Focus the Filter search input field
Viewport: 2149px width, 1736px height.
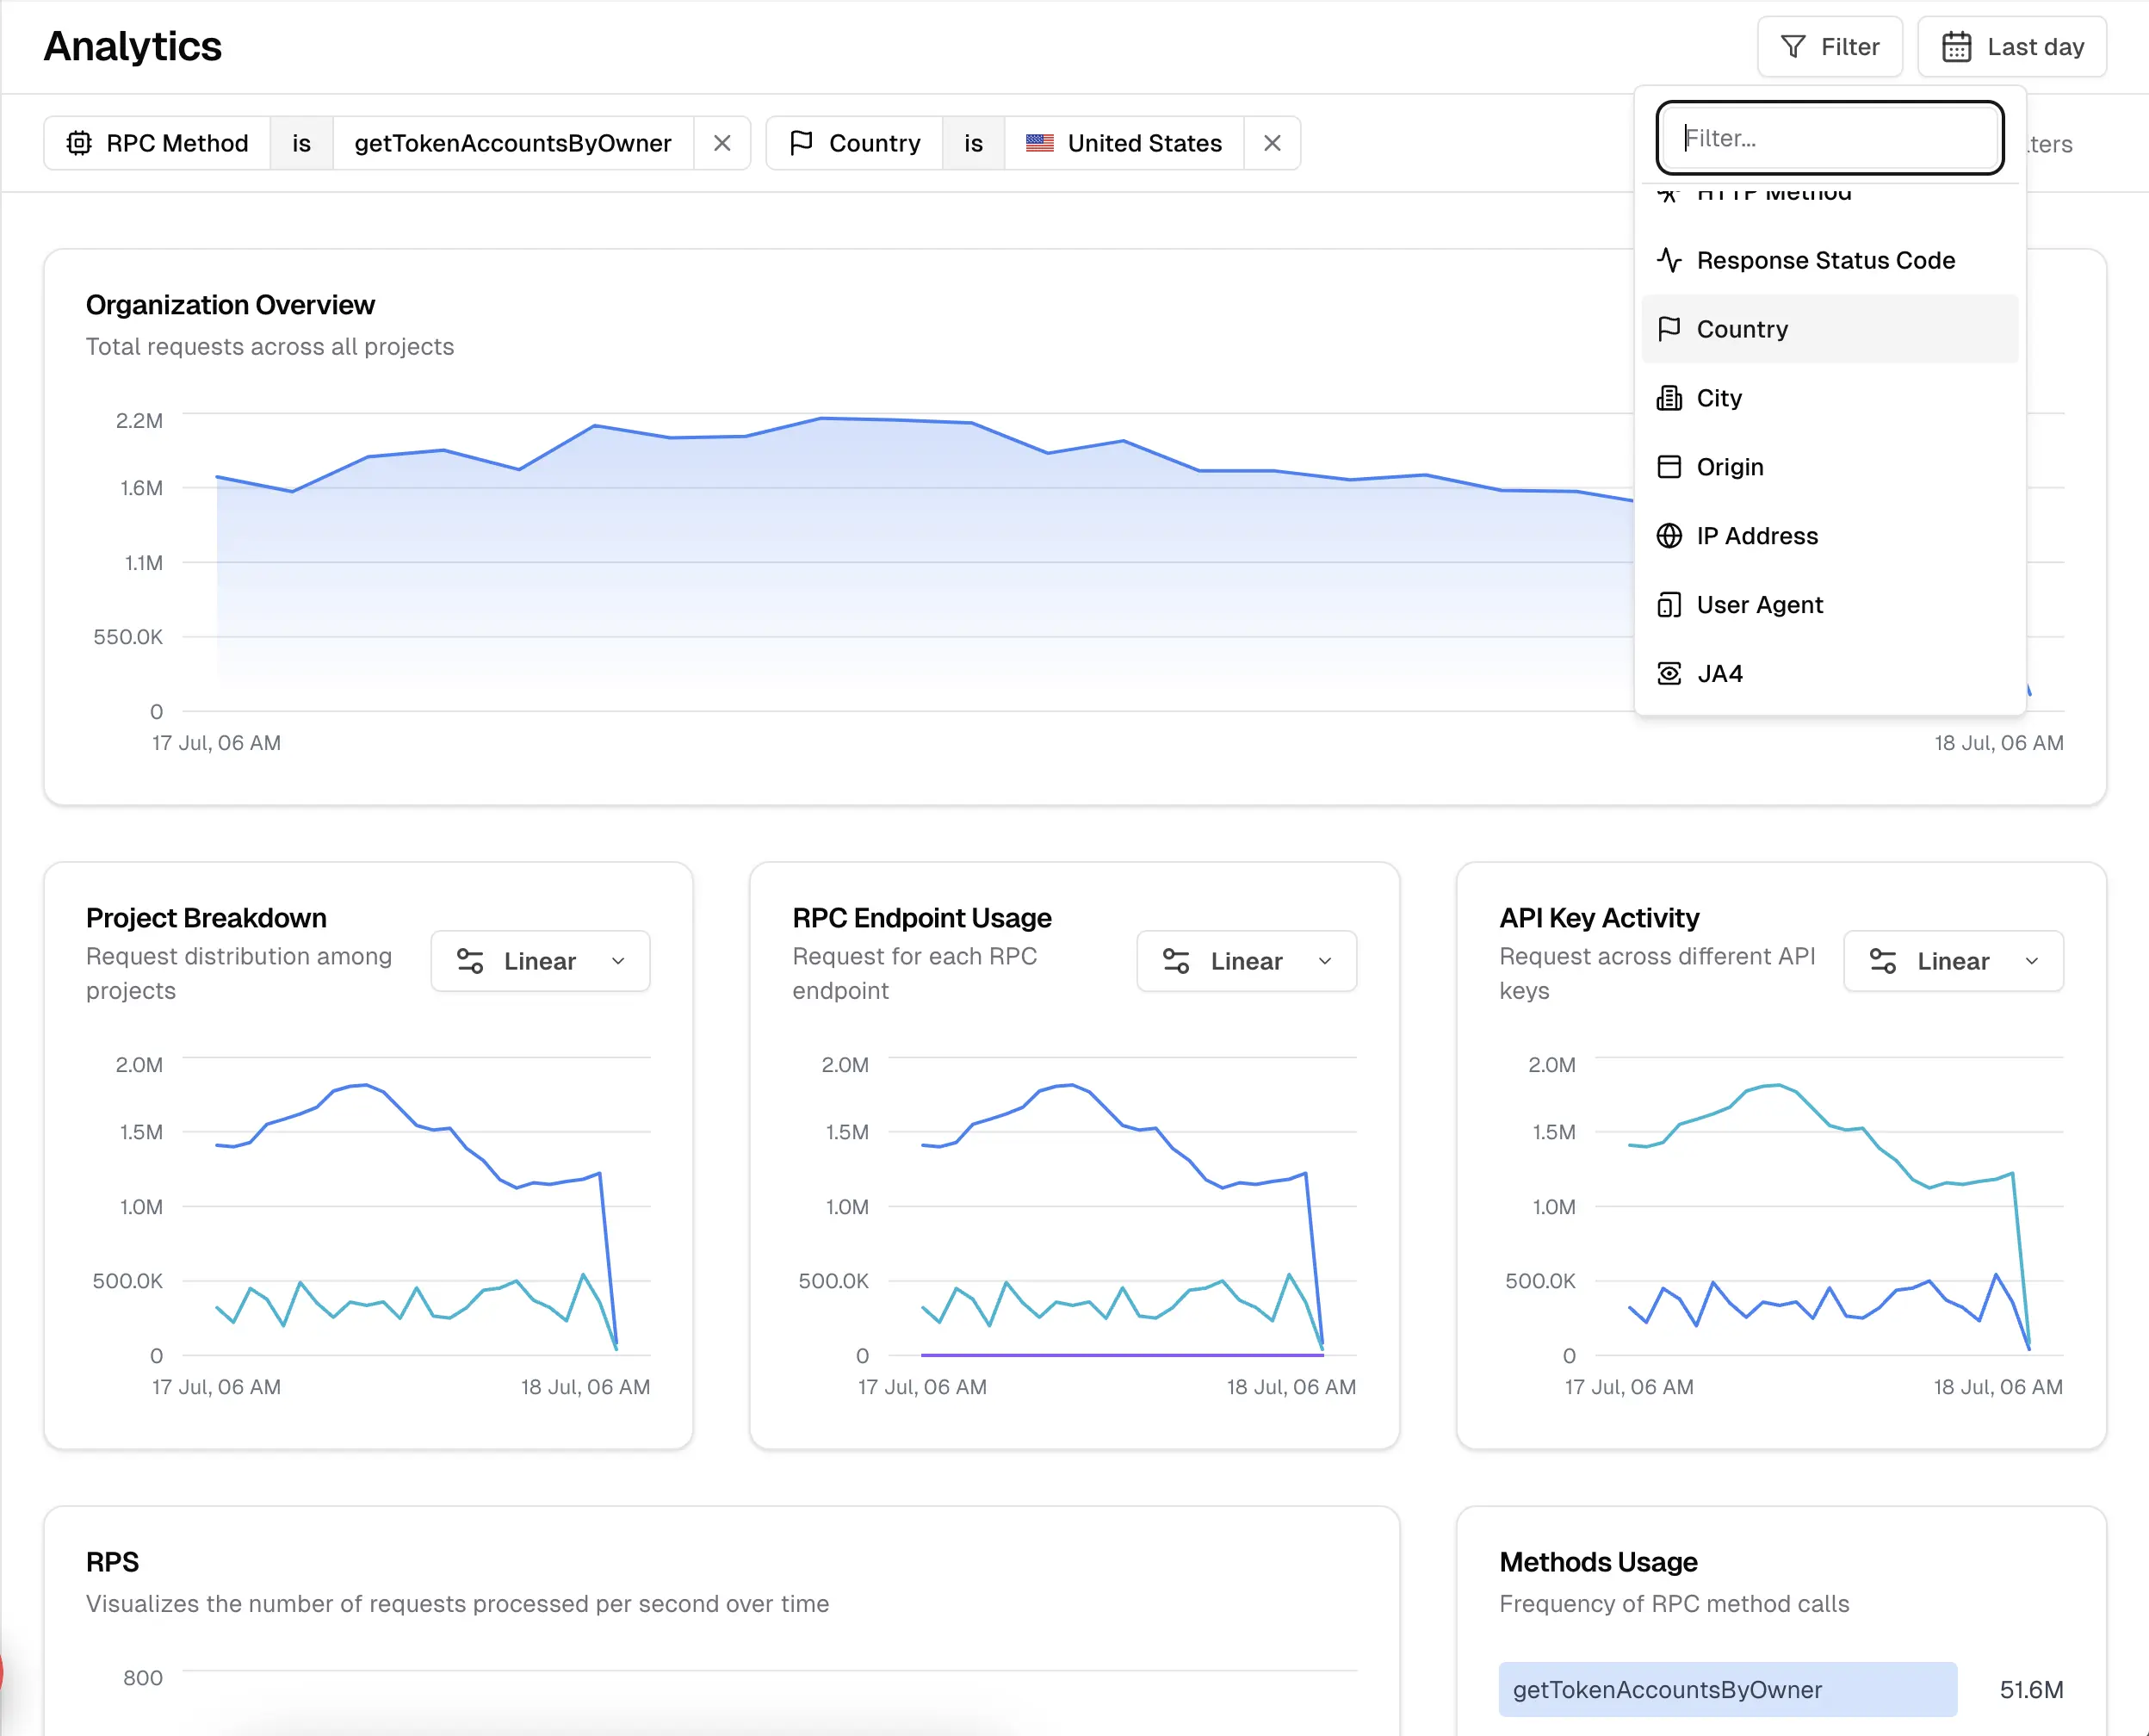pyautogui.click(x=1829, y=138)
